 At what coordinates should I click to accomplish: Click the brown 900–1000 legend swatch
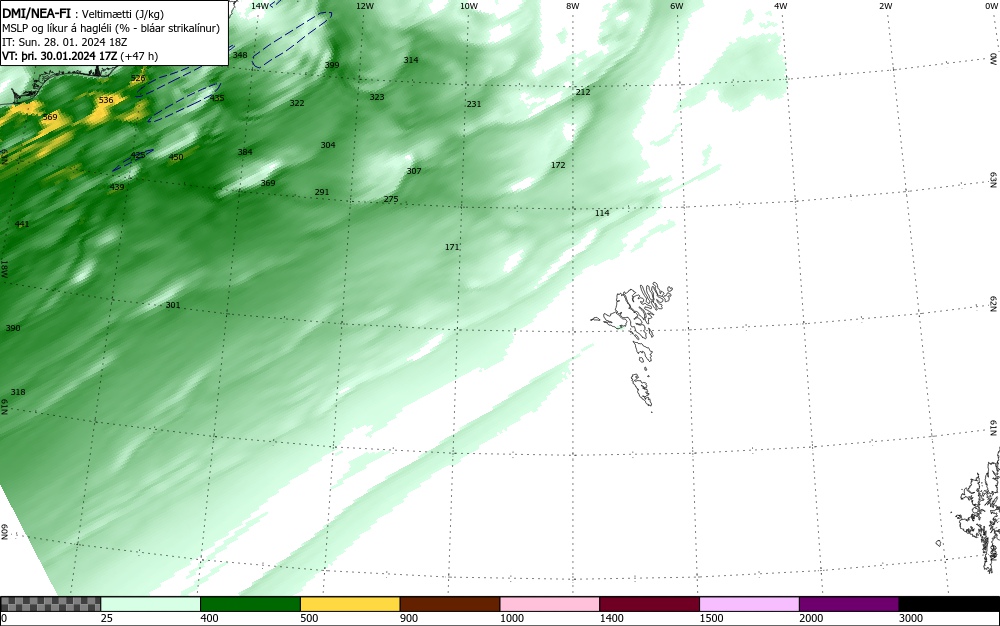tap(450, 604)
